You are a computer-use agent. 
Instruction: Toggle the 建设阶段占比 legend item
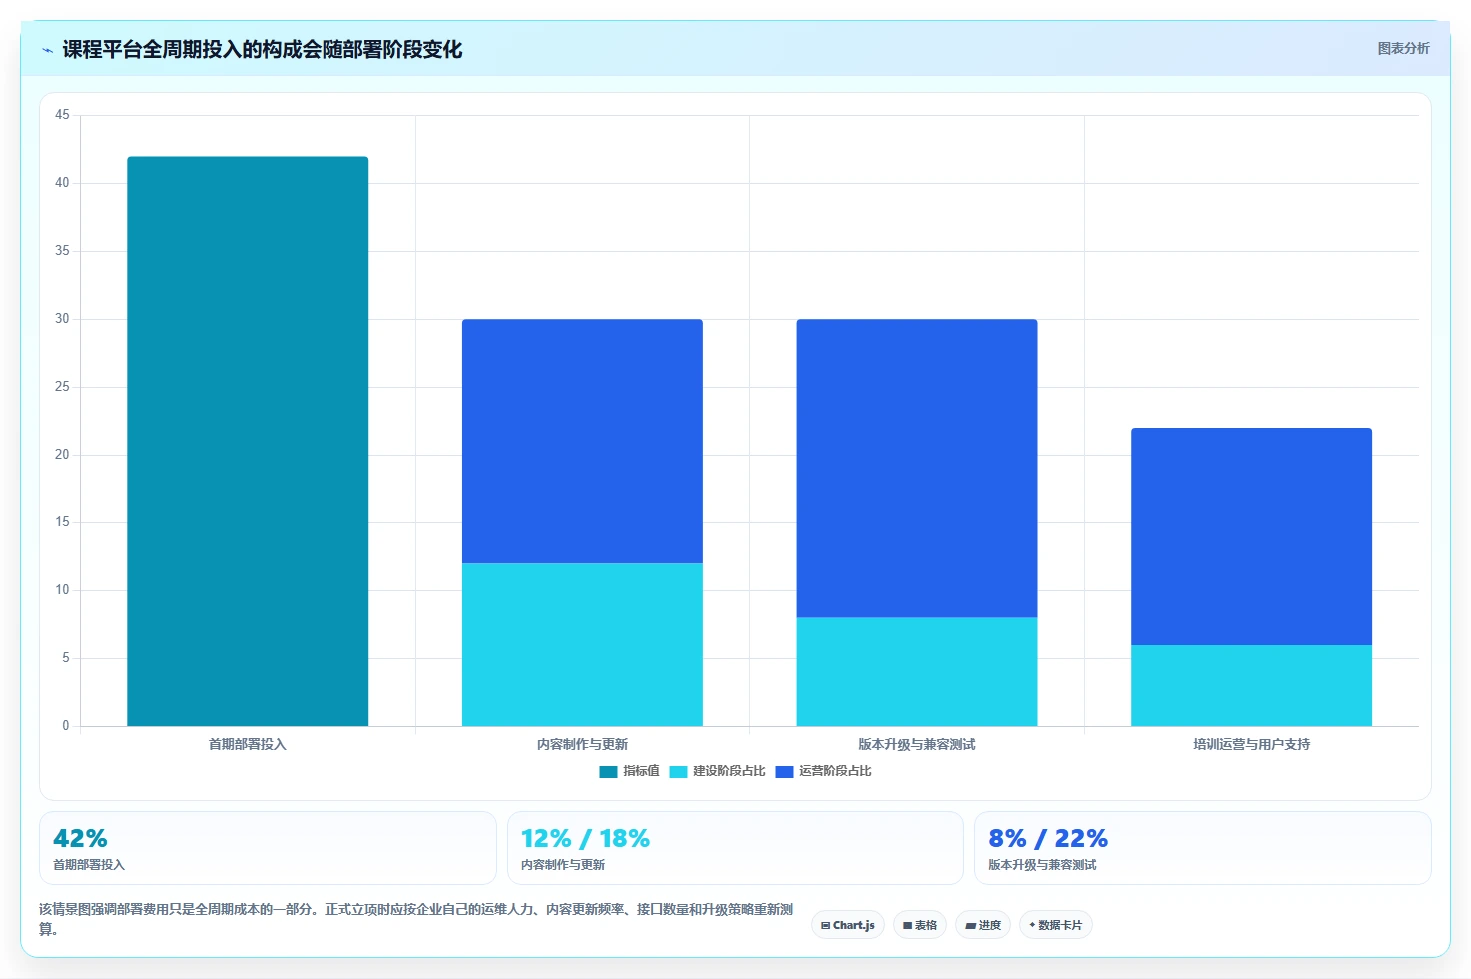717,771
